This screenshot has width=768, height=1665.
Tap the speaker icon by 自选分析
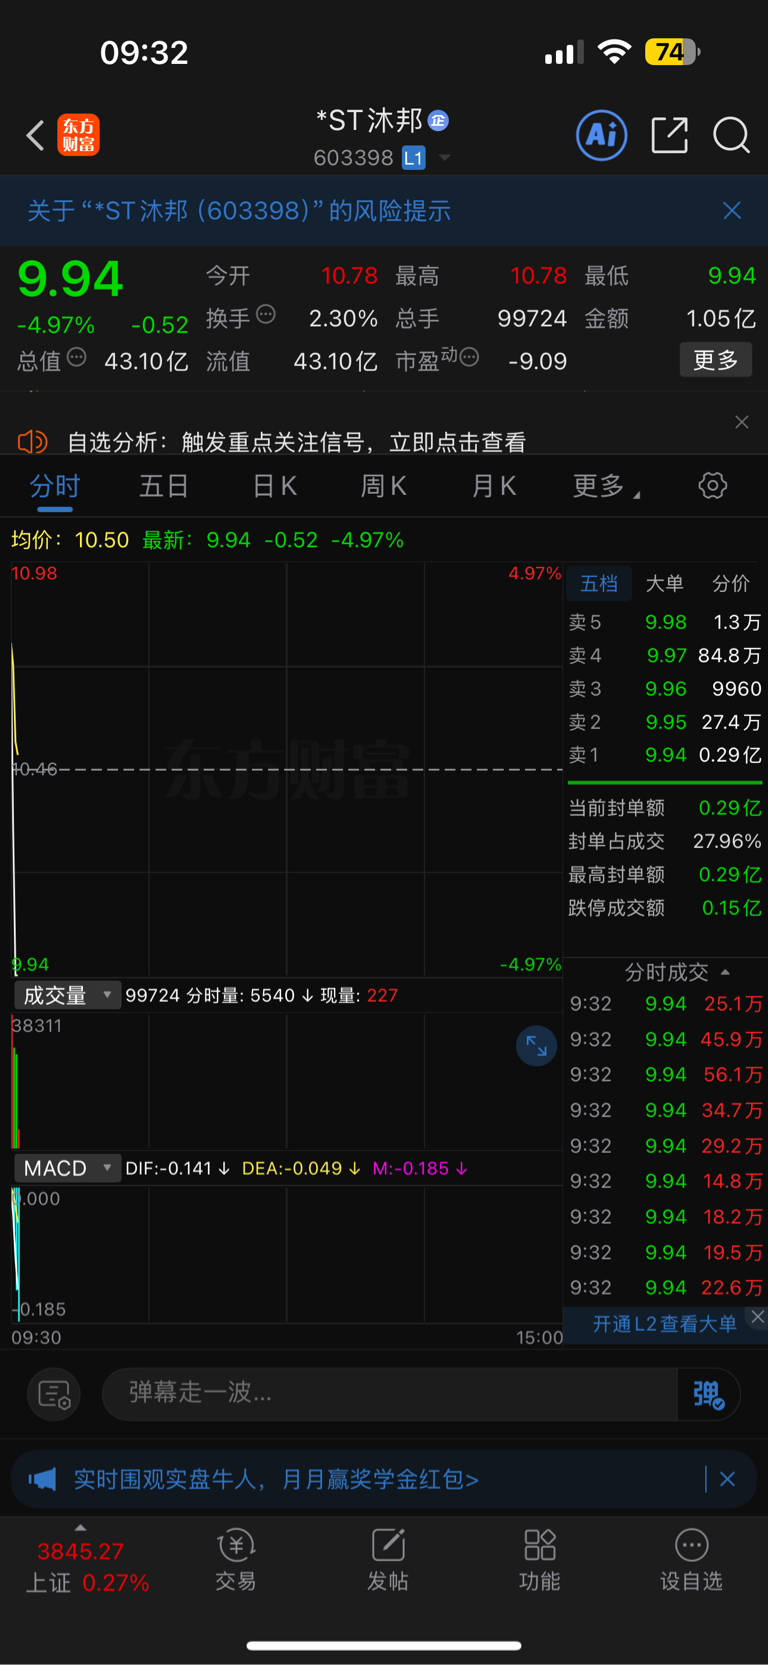point(33,441)
